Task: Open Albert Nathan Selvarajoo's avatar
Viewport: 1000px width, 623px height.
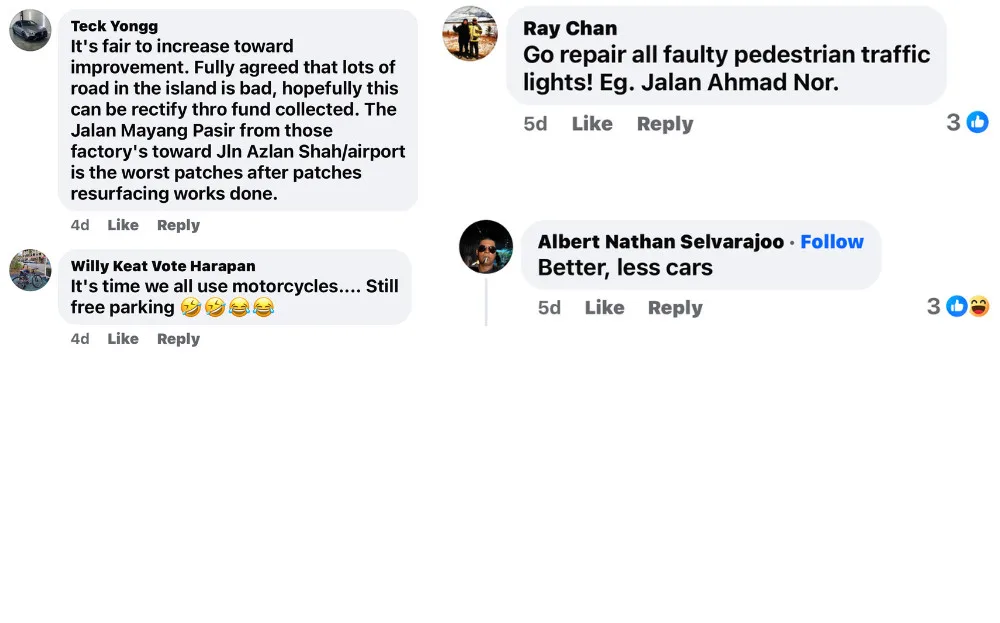Action: tap(486, 247)
